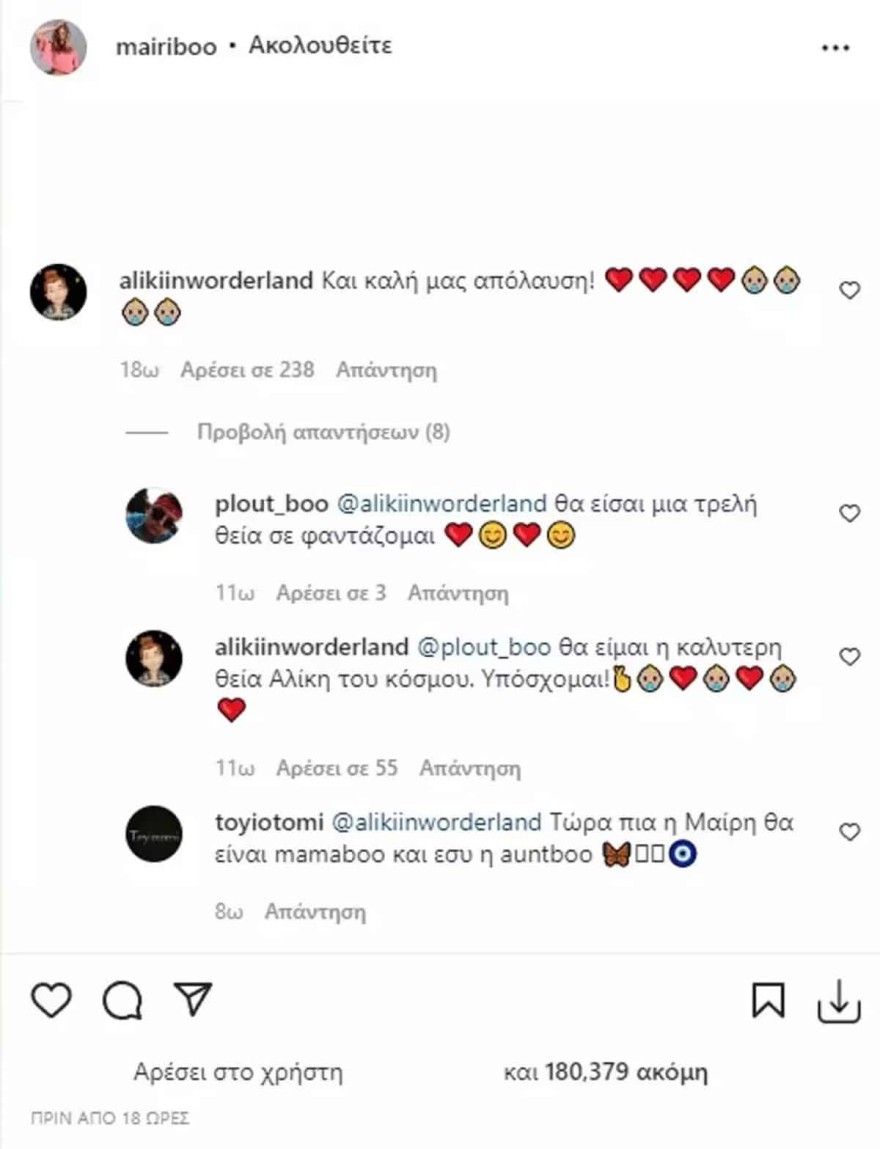Like toyiotomi's reply comment
880x1149 pixels.
849,832
